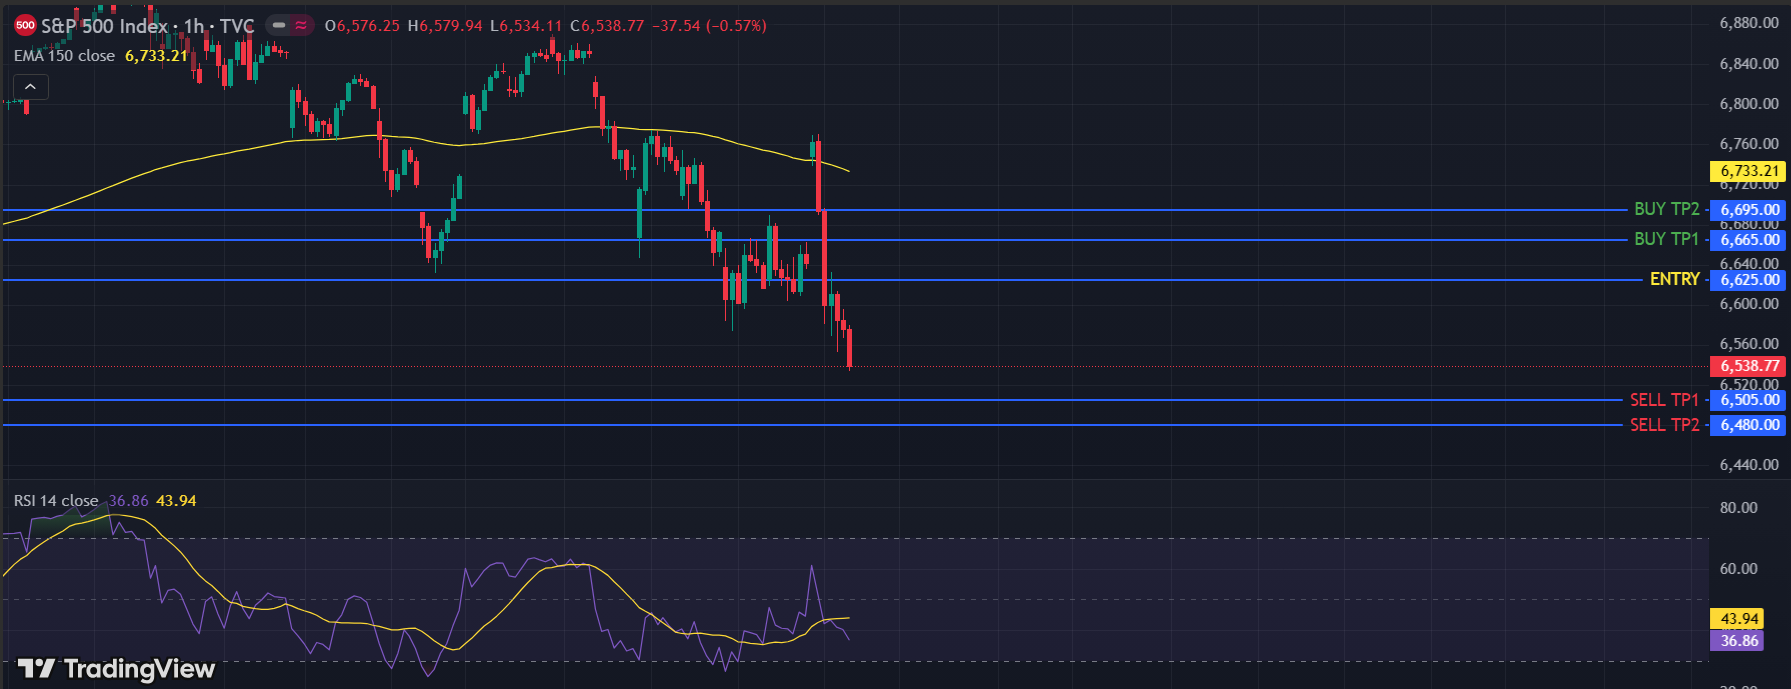Screen dimensions: 1791x689
Task: Click the yellow 6,733.21 EMA price tag
Action: point(1749,171)
